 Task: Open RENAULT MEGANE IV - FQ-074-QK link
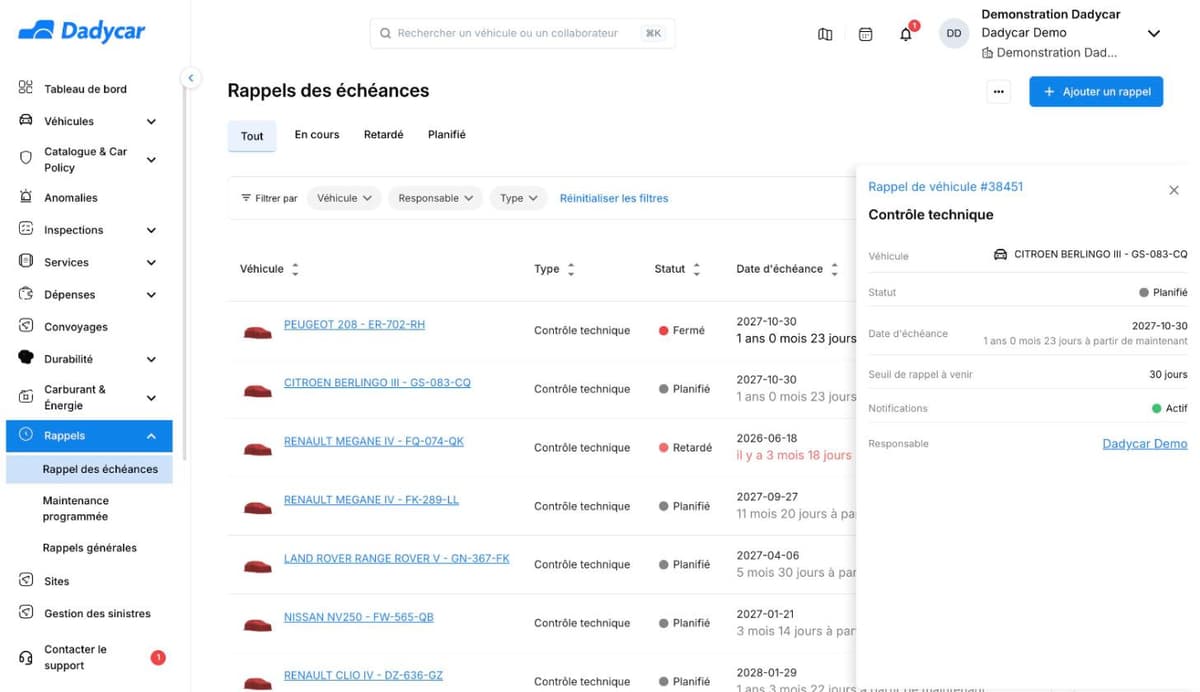[x=374, y=441]
